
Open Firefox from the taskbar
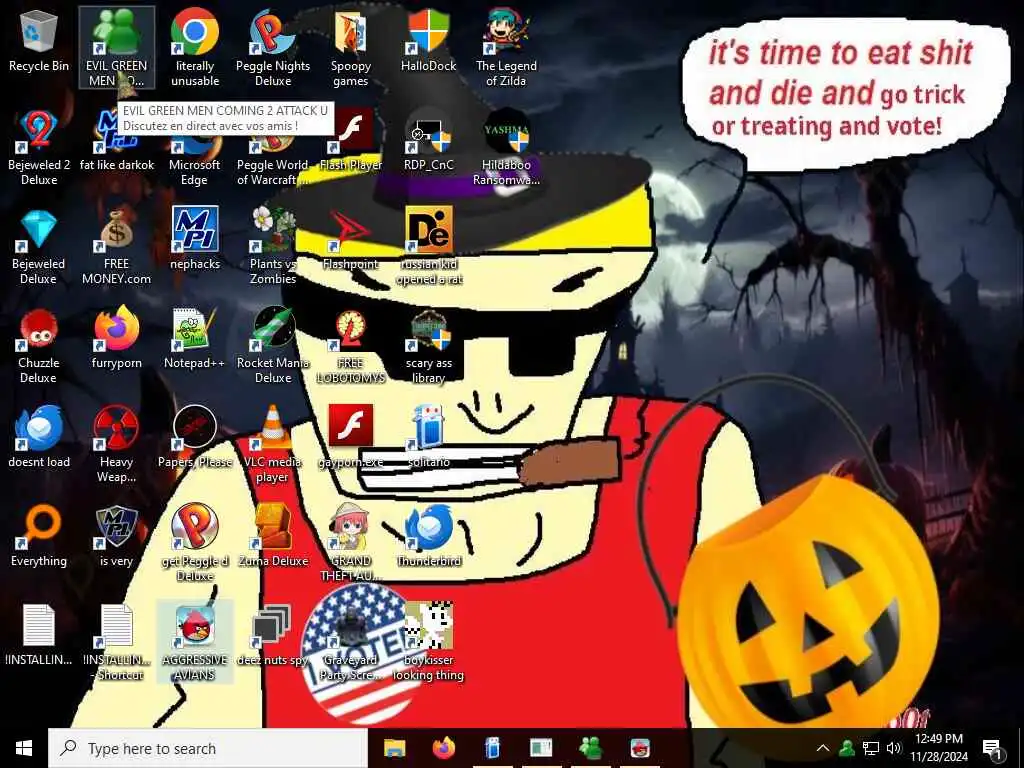[443, 748]
